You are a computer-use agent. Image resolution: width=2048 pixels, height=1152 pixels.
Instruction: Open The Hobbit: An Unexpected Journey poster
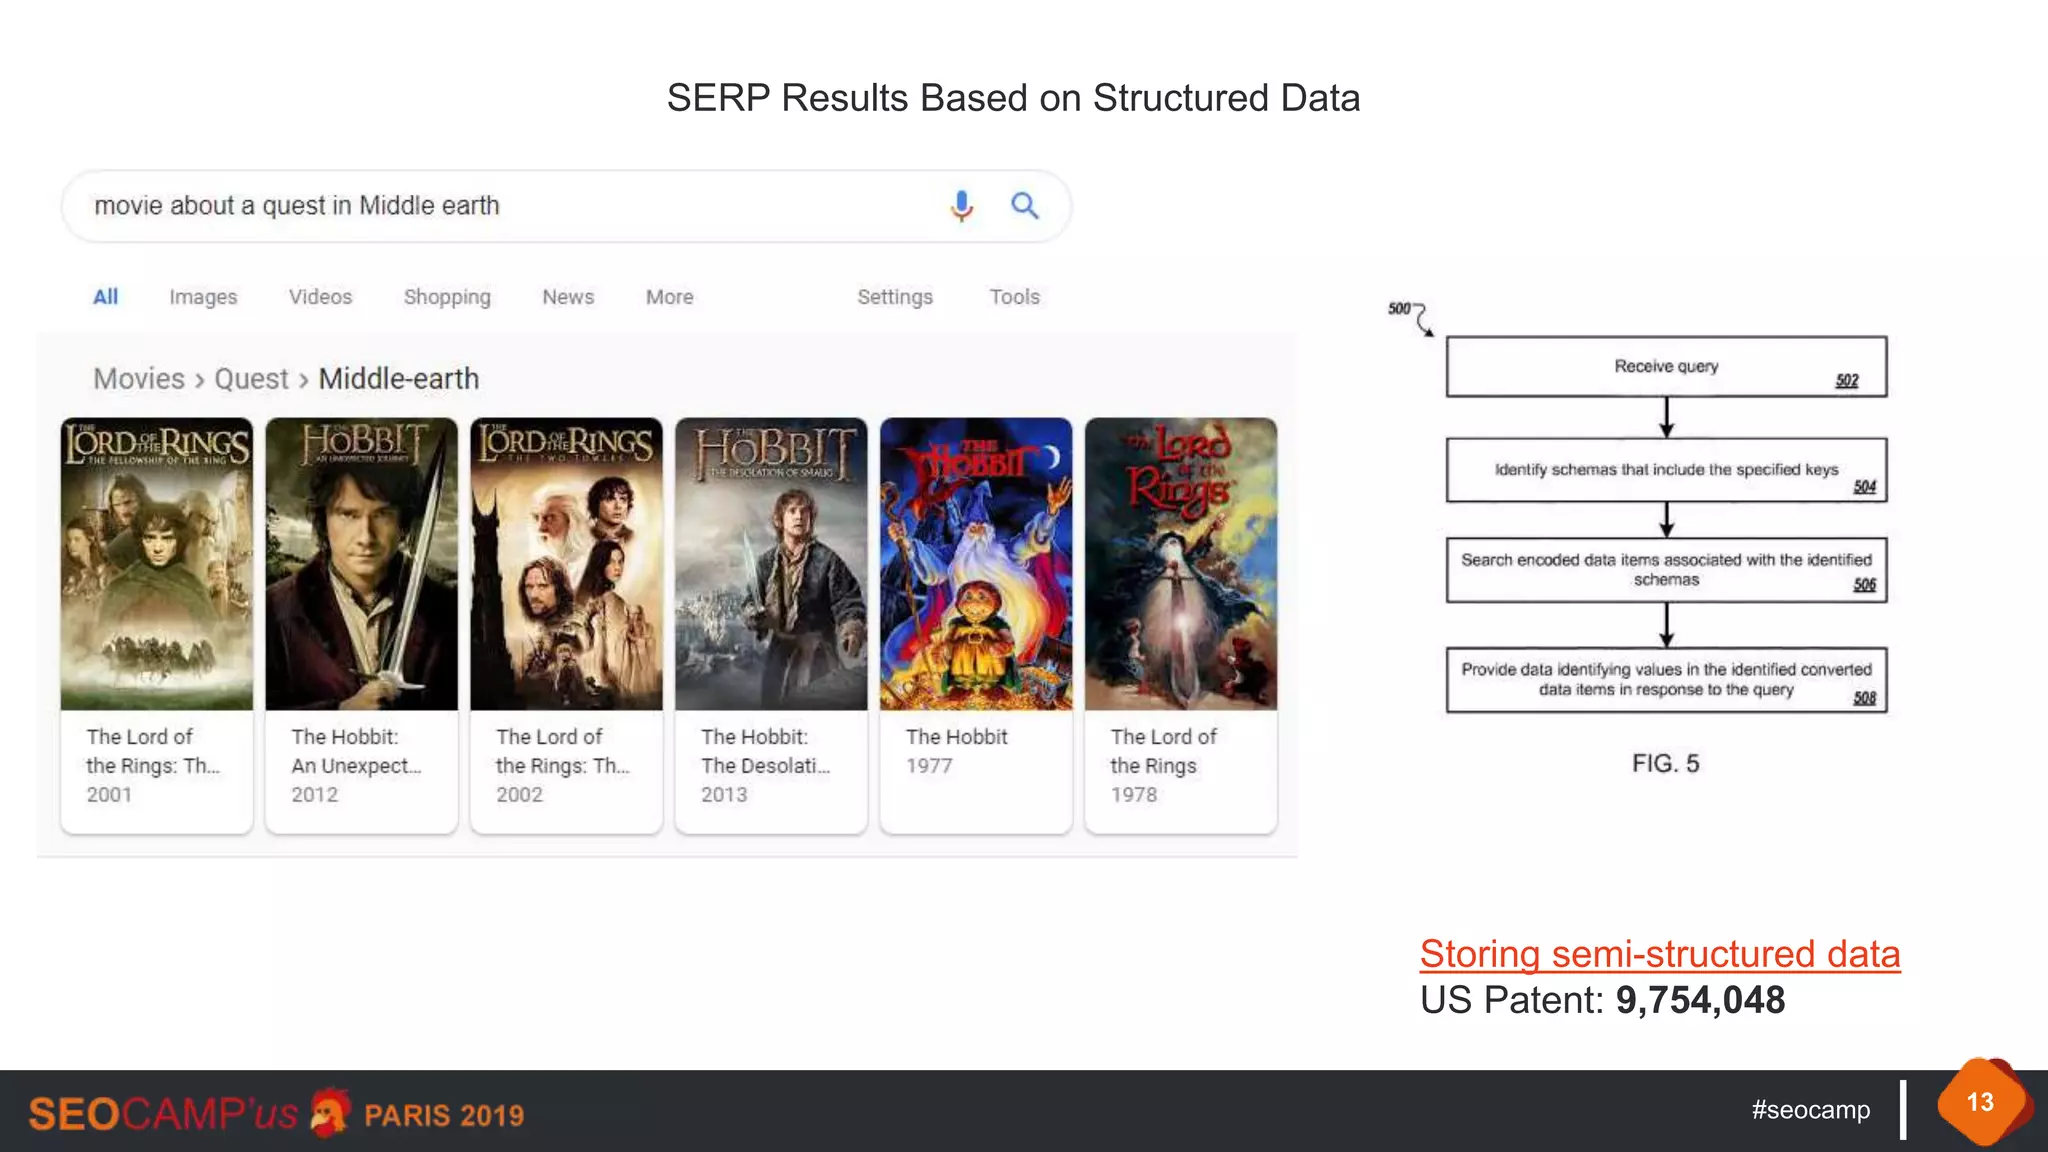point(362,564)
